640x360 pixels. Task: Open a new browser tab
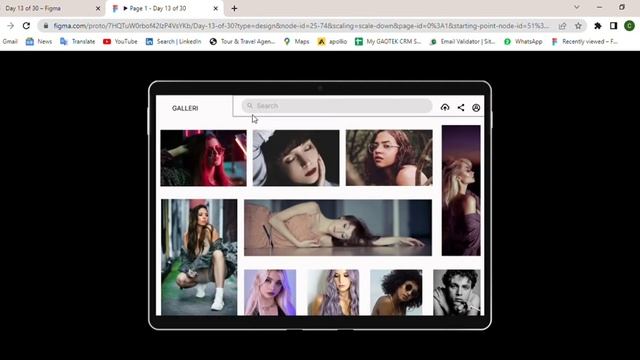(x=234, y=8)
